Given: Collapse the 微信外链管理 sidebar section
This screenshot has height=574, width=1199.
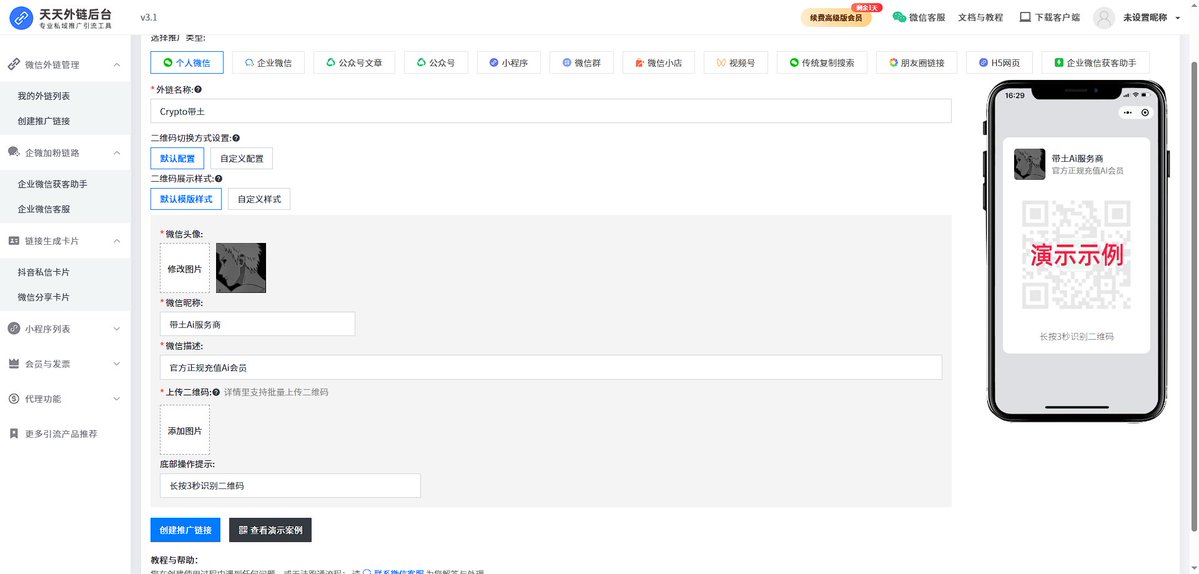Looking at the screenshot, I should (117, 65).
